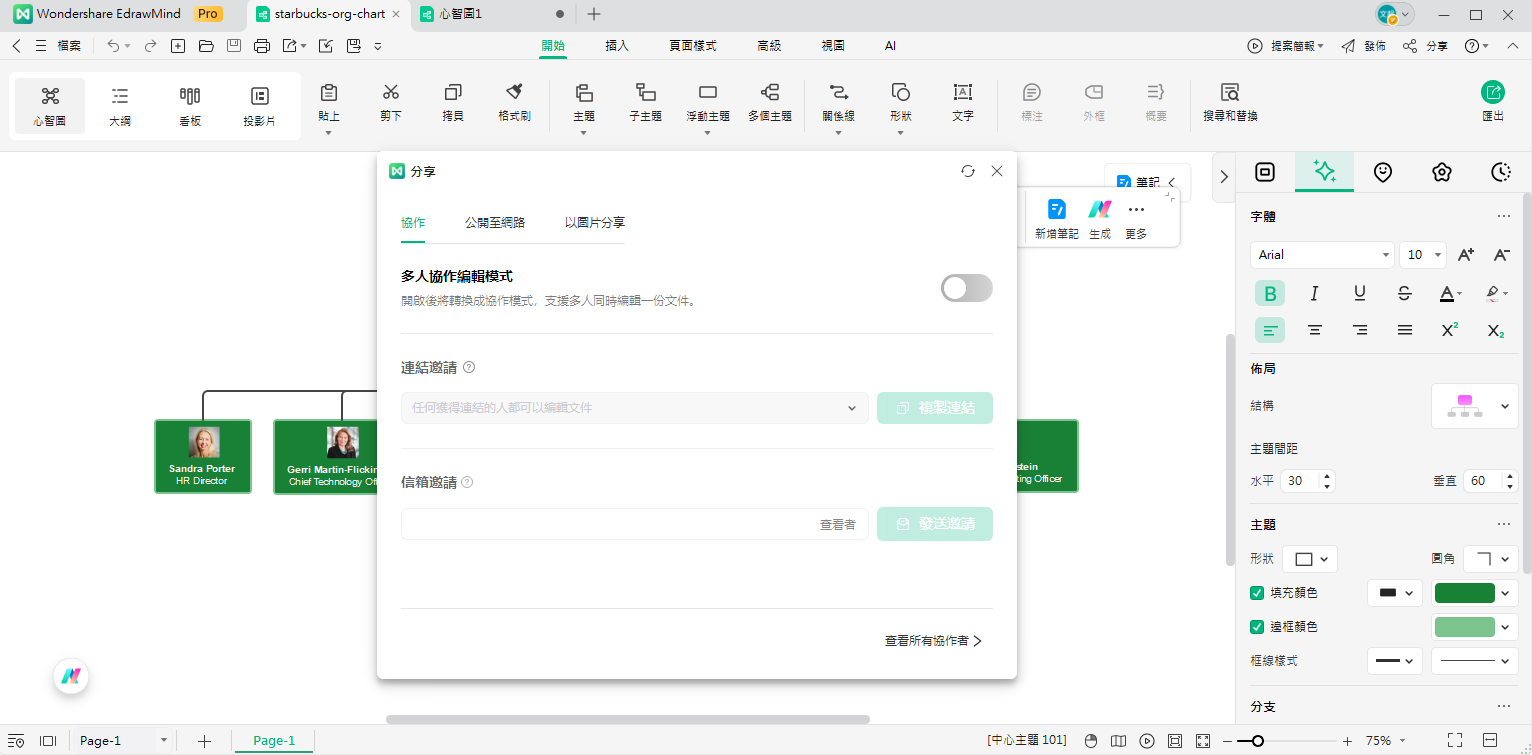This screenshot has width=1532, height=755.
Task: Switch to the 插入 ribbon tab
Action: (617, 45)
